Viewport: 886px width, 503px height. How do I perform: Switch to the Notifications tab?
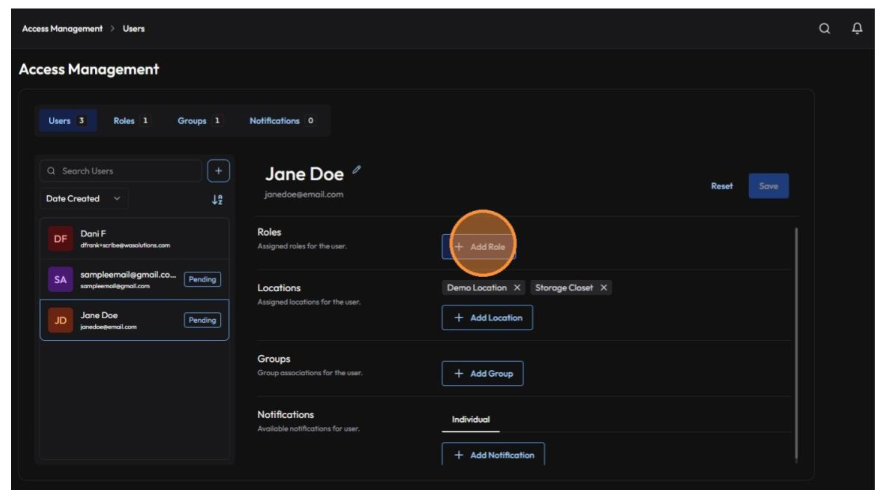(x=281, y=120)
